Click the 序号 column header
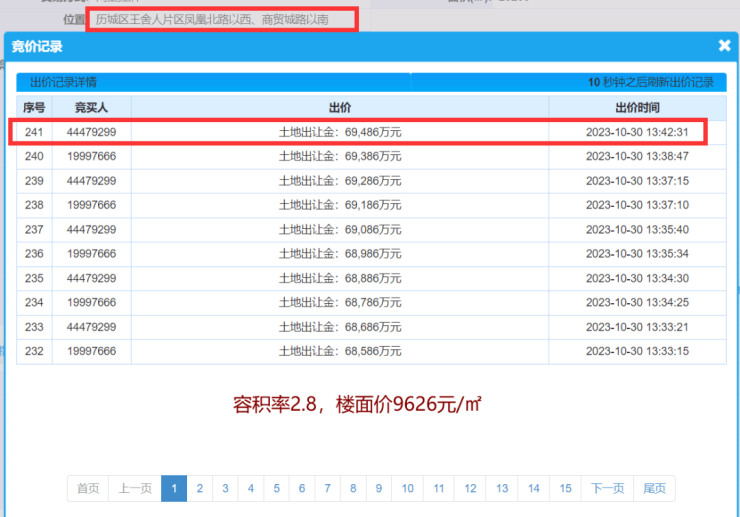Viewport: 740px width, 517px height. point(34,107)
